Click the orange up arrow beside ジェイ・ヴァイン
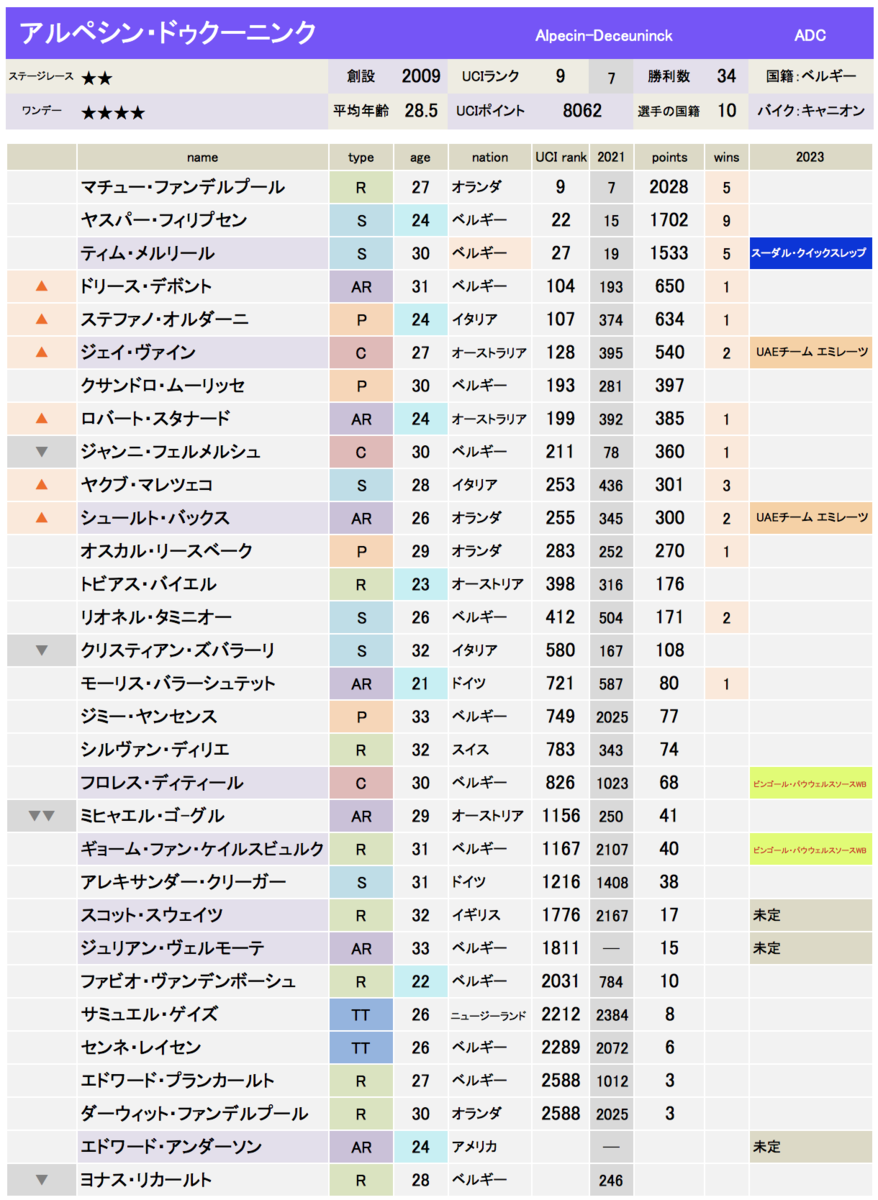878x1200 pixels. pyautogui.click(x=41, y=352)
